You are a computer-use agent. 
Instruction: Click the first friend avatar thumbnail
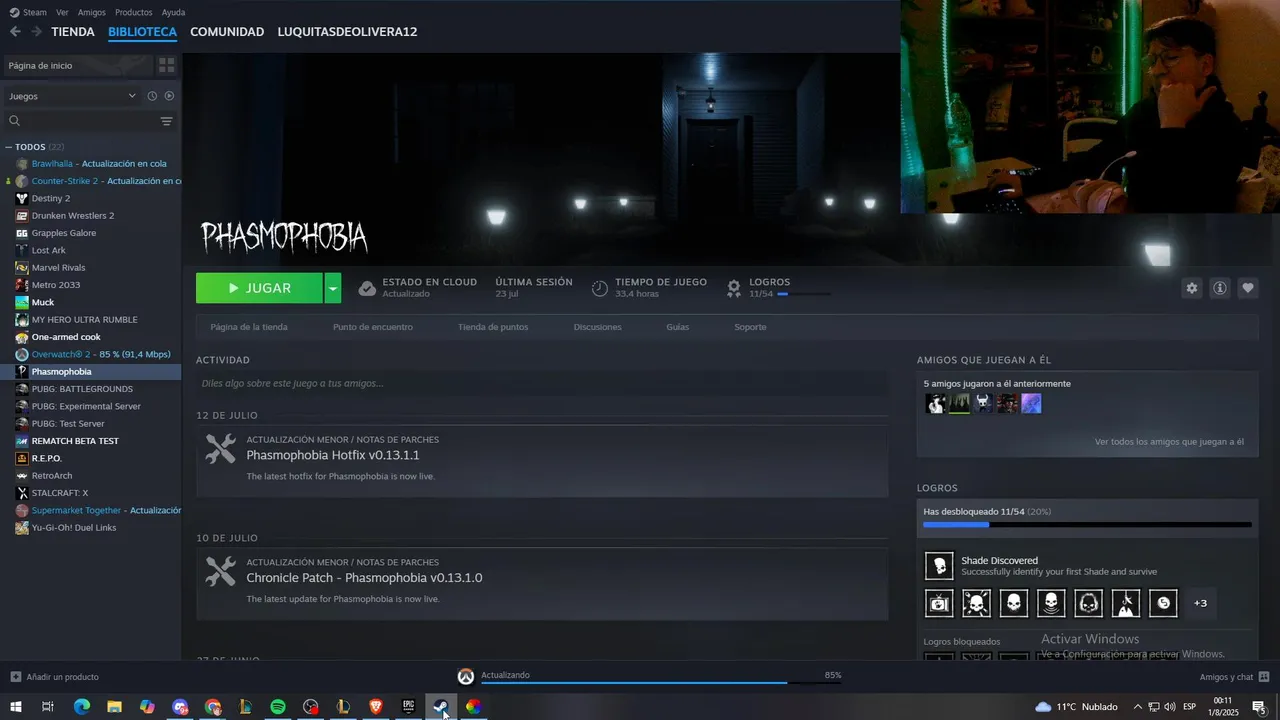point(935,403)
